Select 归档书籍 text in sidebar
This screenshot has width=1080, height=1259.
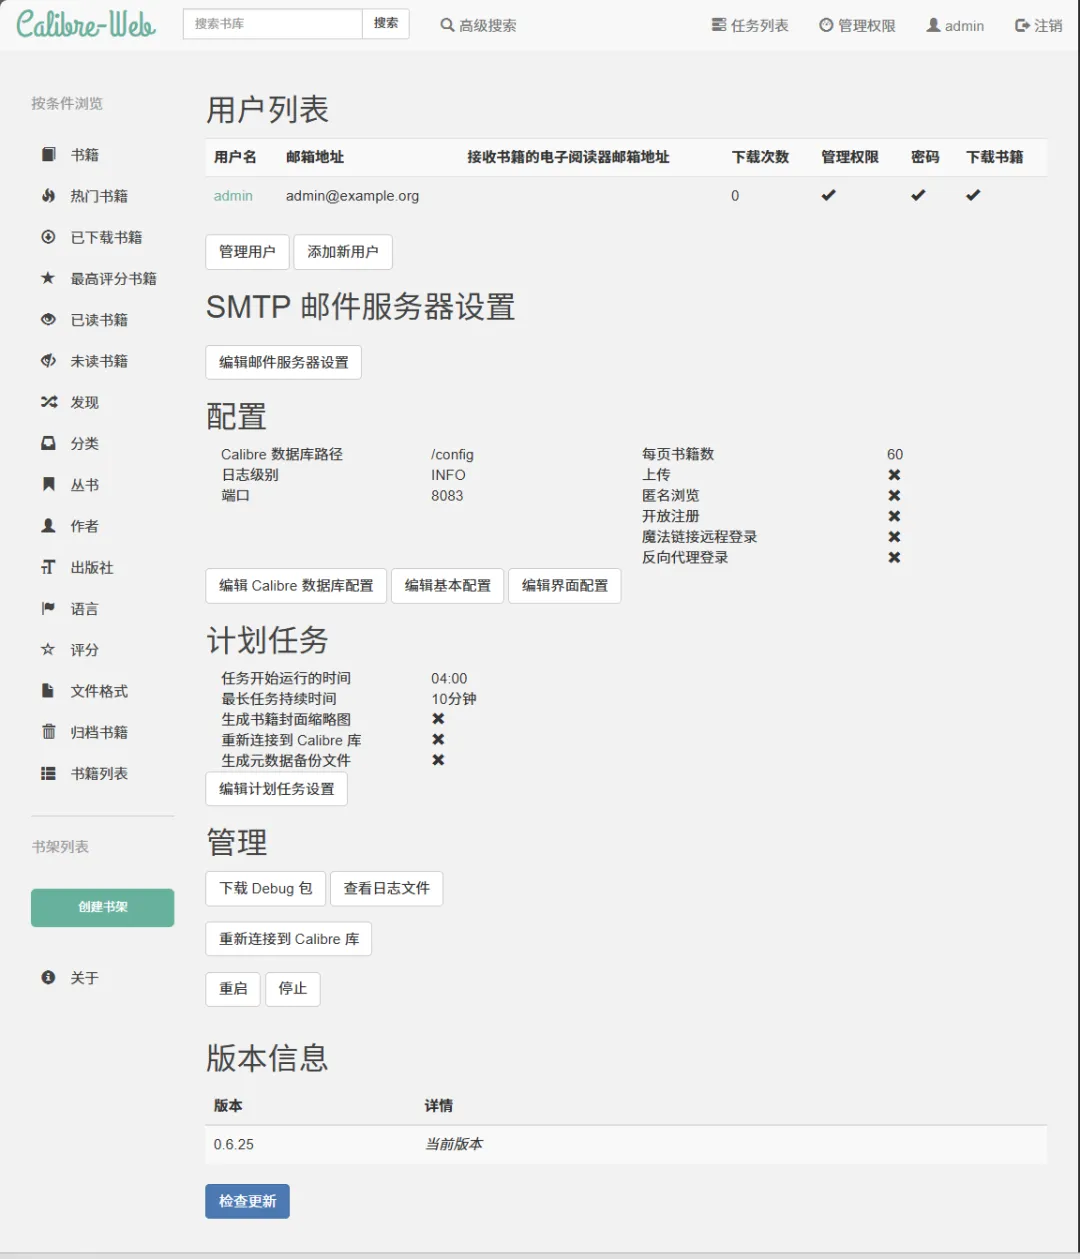[99, 732]
